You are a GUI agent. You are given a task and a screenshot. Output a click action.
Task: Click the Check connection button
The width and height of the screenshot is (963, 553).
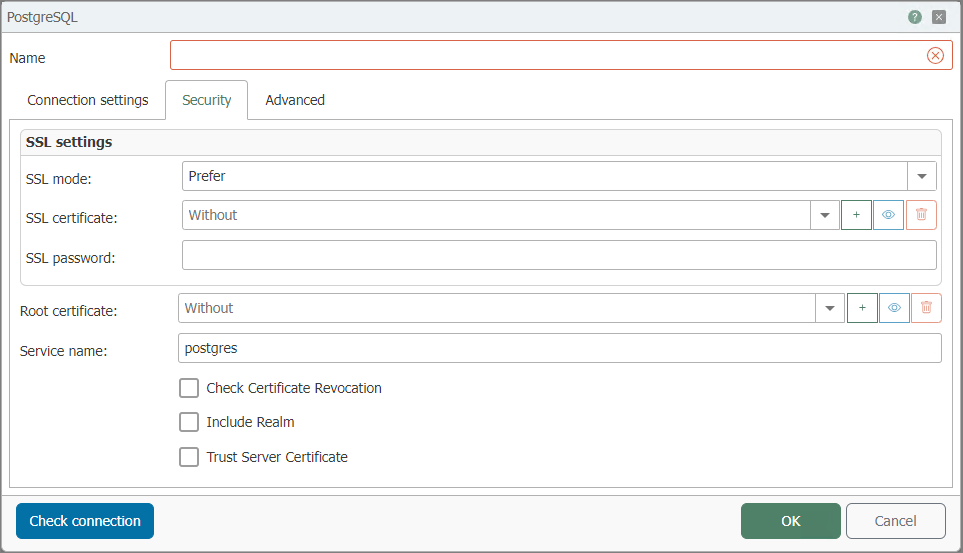coord(85,521)
